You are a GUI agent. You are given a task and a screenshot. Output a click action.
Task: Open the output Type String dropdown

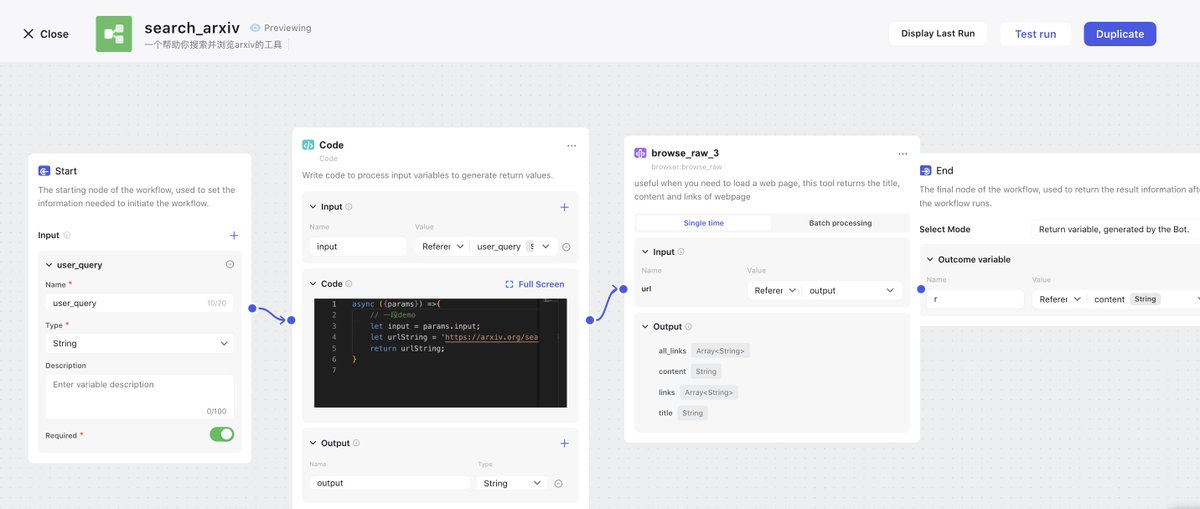[x=513, y=483]
